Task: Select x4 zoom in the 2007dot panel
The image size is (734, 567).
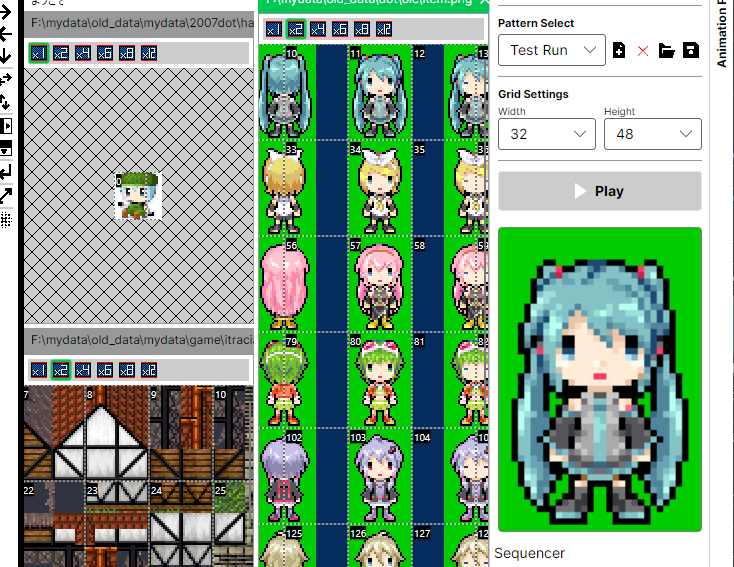Action: point(83,53)
